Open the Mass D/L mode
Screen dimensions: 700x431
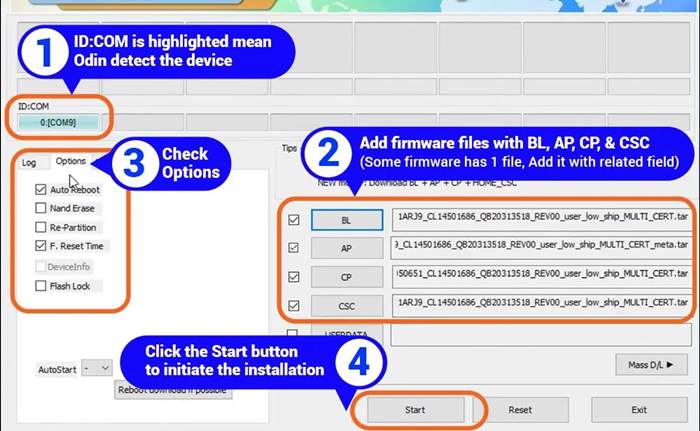click(651, 365)
